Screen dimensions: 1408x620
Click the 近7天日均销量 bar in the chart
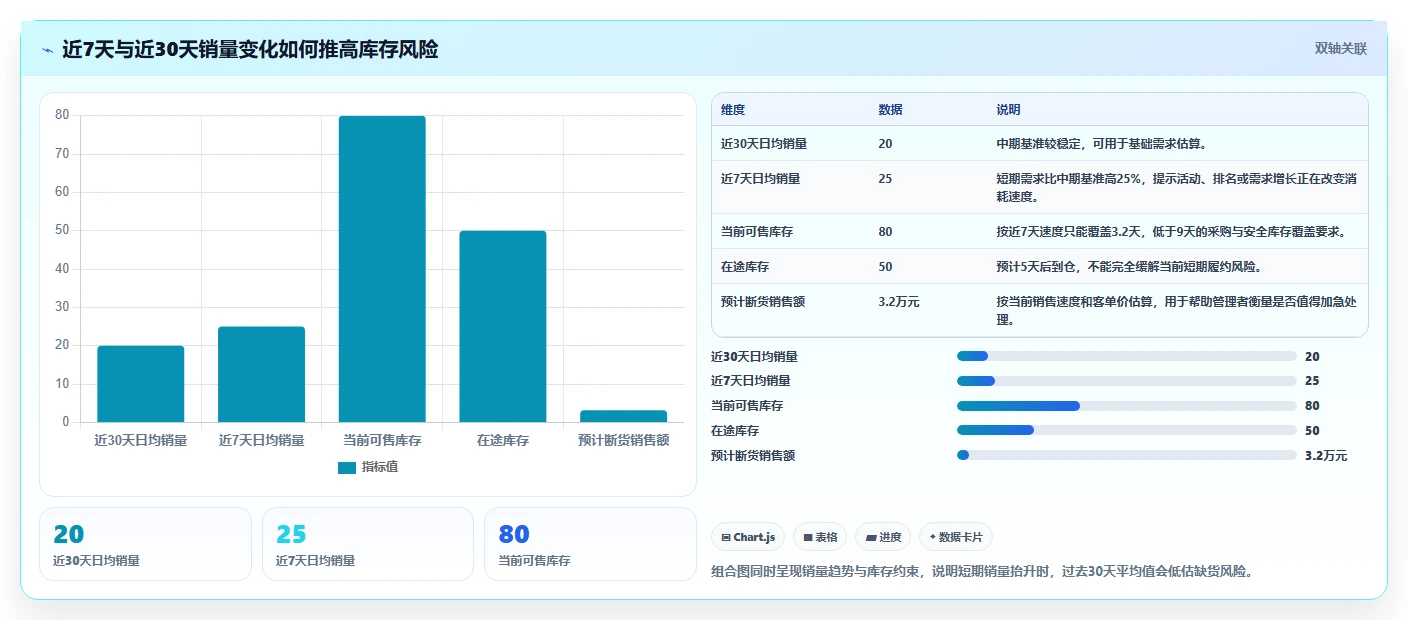261,374
